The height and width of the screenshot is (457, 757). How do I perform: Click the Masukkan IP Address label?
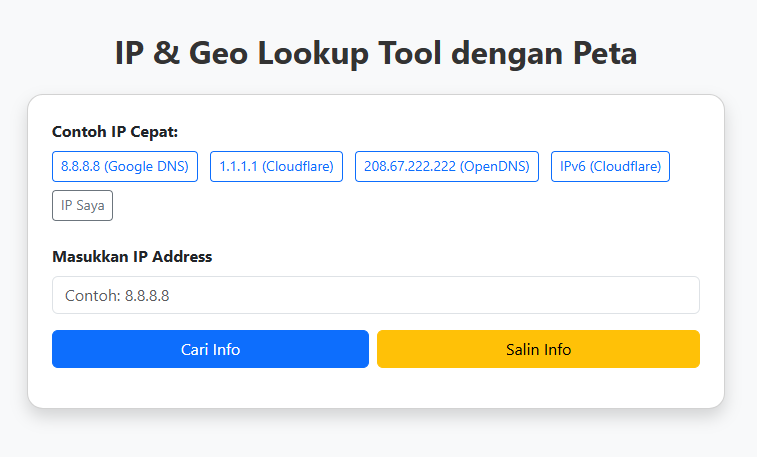coord(132,257)
